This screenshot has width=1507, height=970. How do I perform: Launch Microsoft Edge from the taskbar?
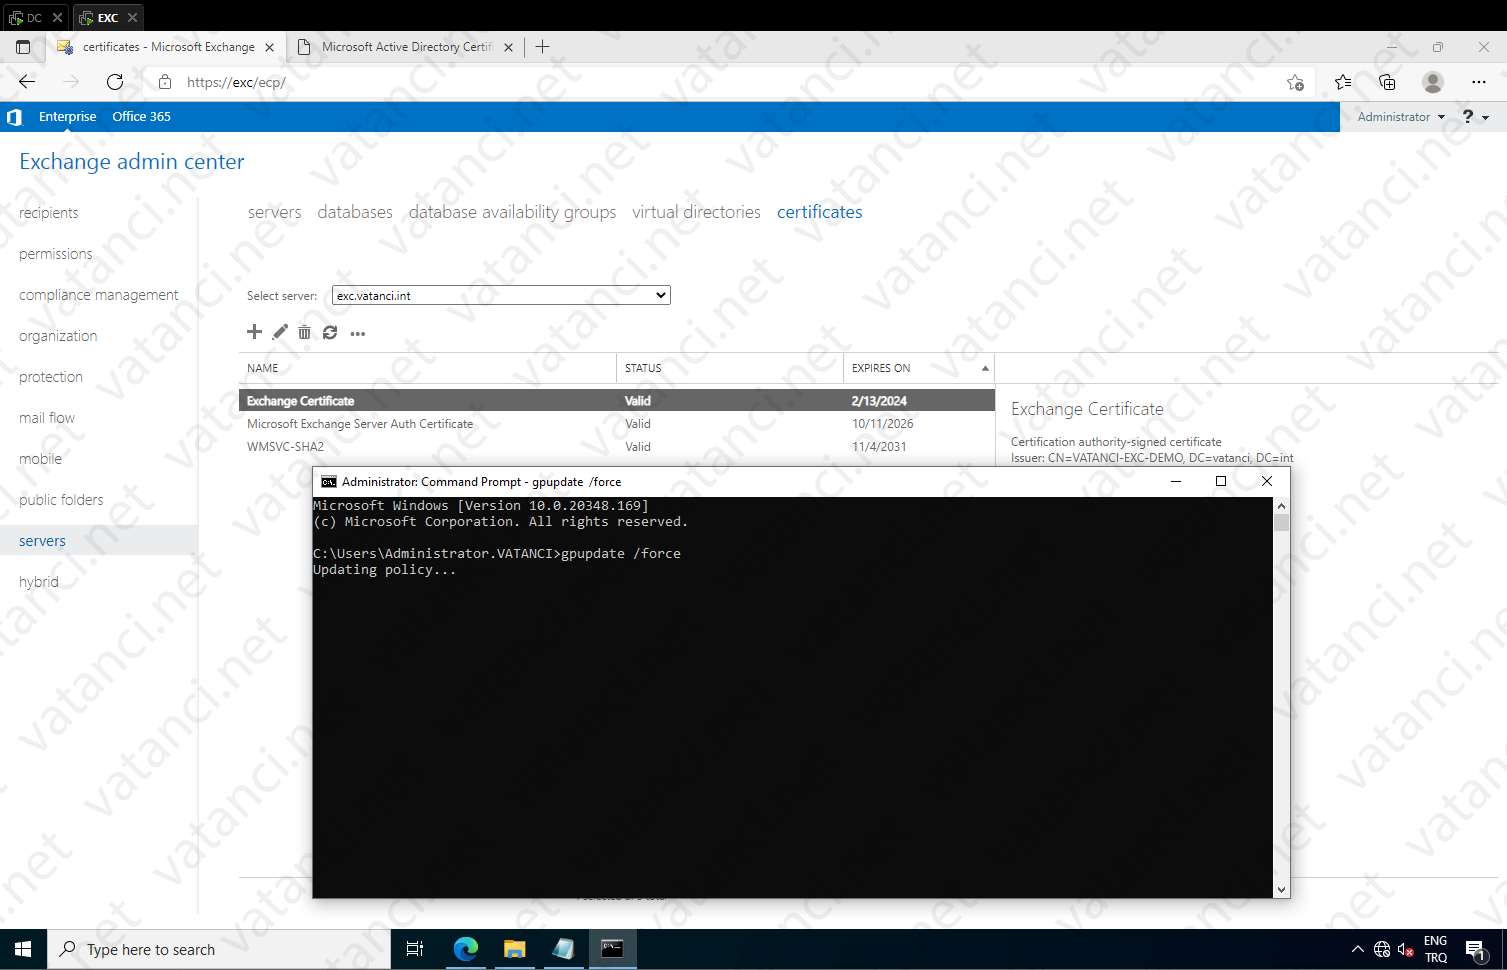[466, 949]
